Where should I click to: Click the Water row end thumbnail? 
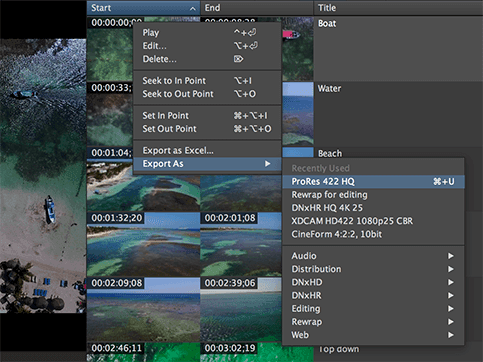coord(298,114)
